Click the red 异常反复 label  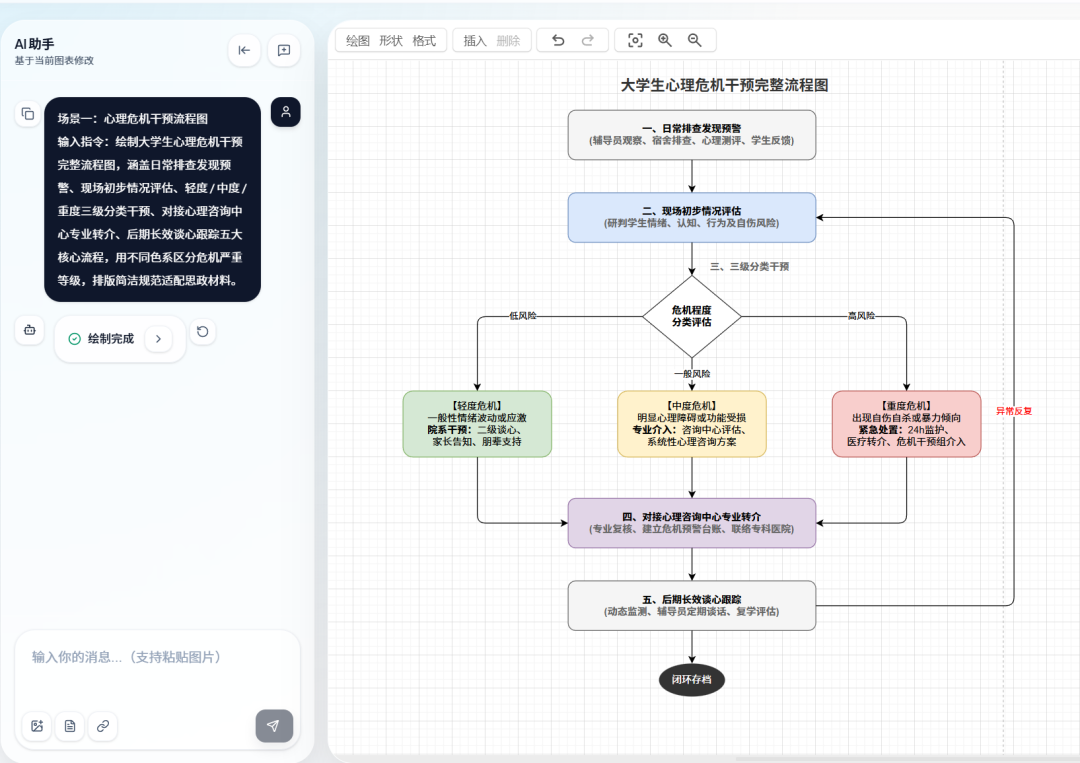click(x=1014, y=411)
